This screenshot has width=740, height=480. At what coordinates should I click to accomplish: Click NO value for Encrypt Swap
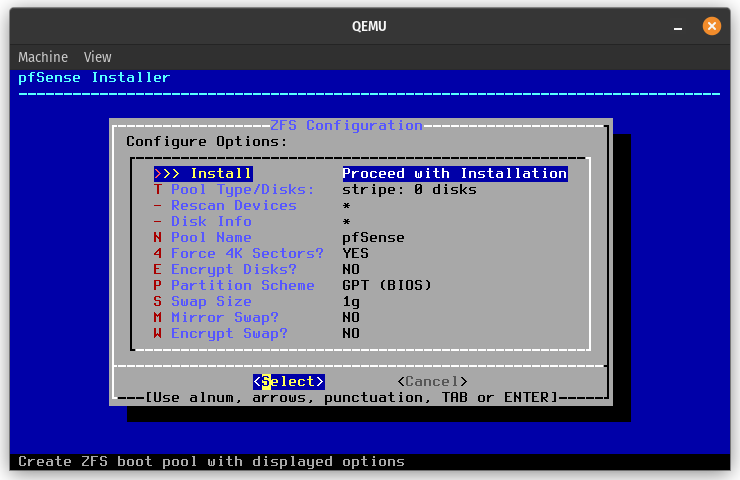point(351,334)
